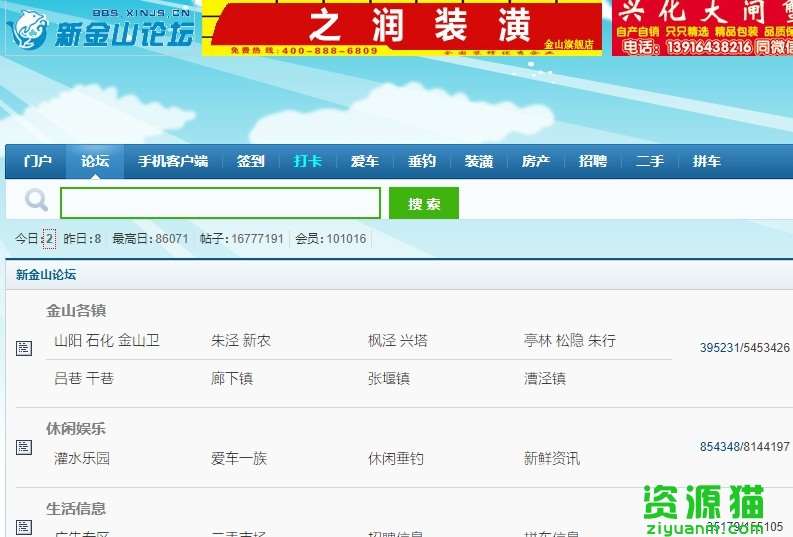
Task: Open the 山阳 石化 金山卫 subforum
Action: [106, 341]
